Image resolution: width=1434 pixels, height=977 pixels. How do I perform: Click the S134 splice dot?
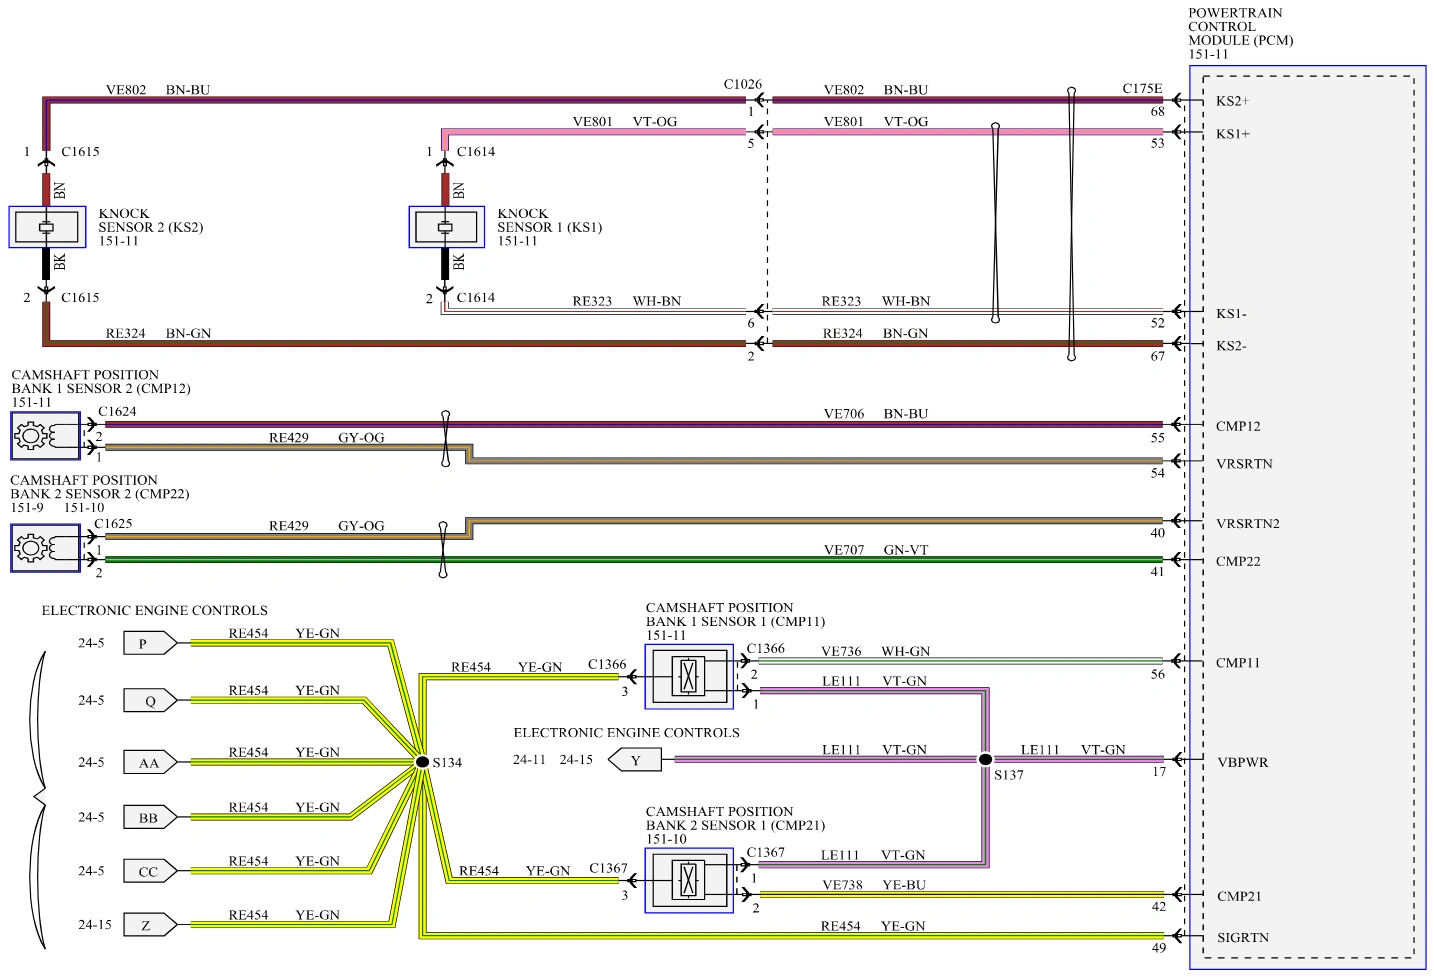[x=422, y=762]
